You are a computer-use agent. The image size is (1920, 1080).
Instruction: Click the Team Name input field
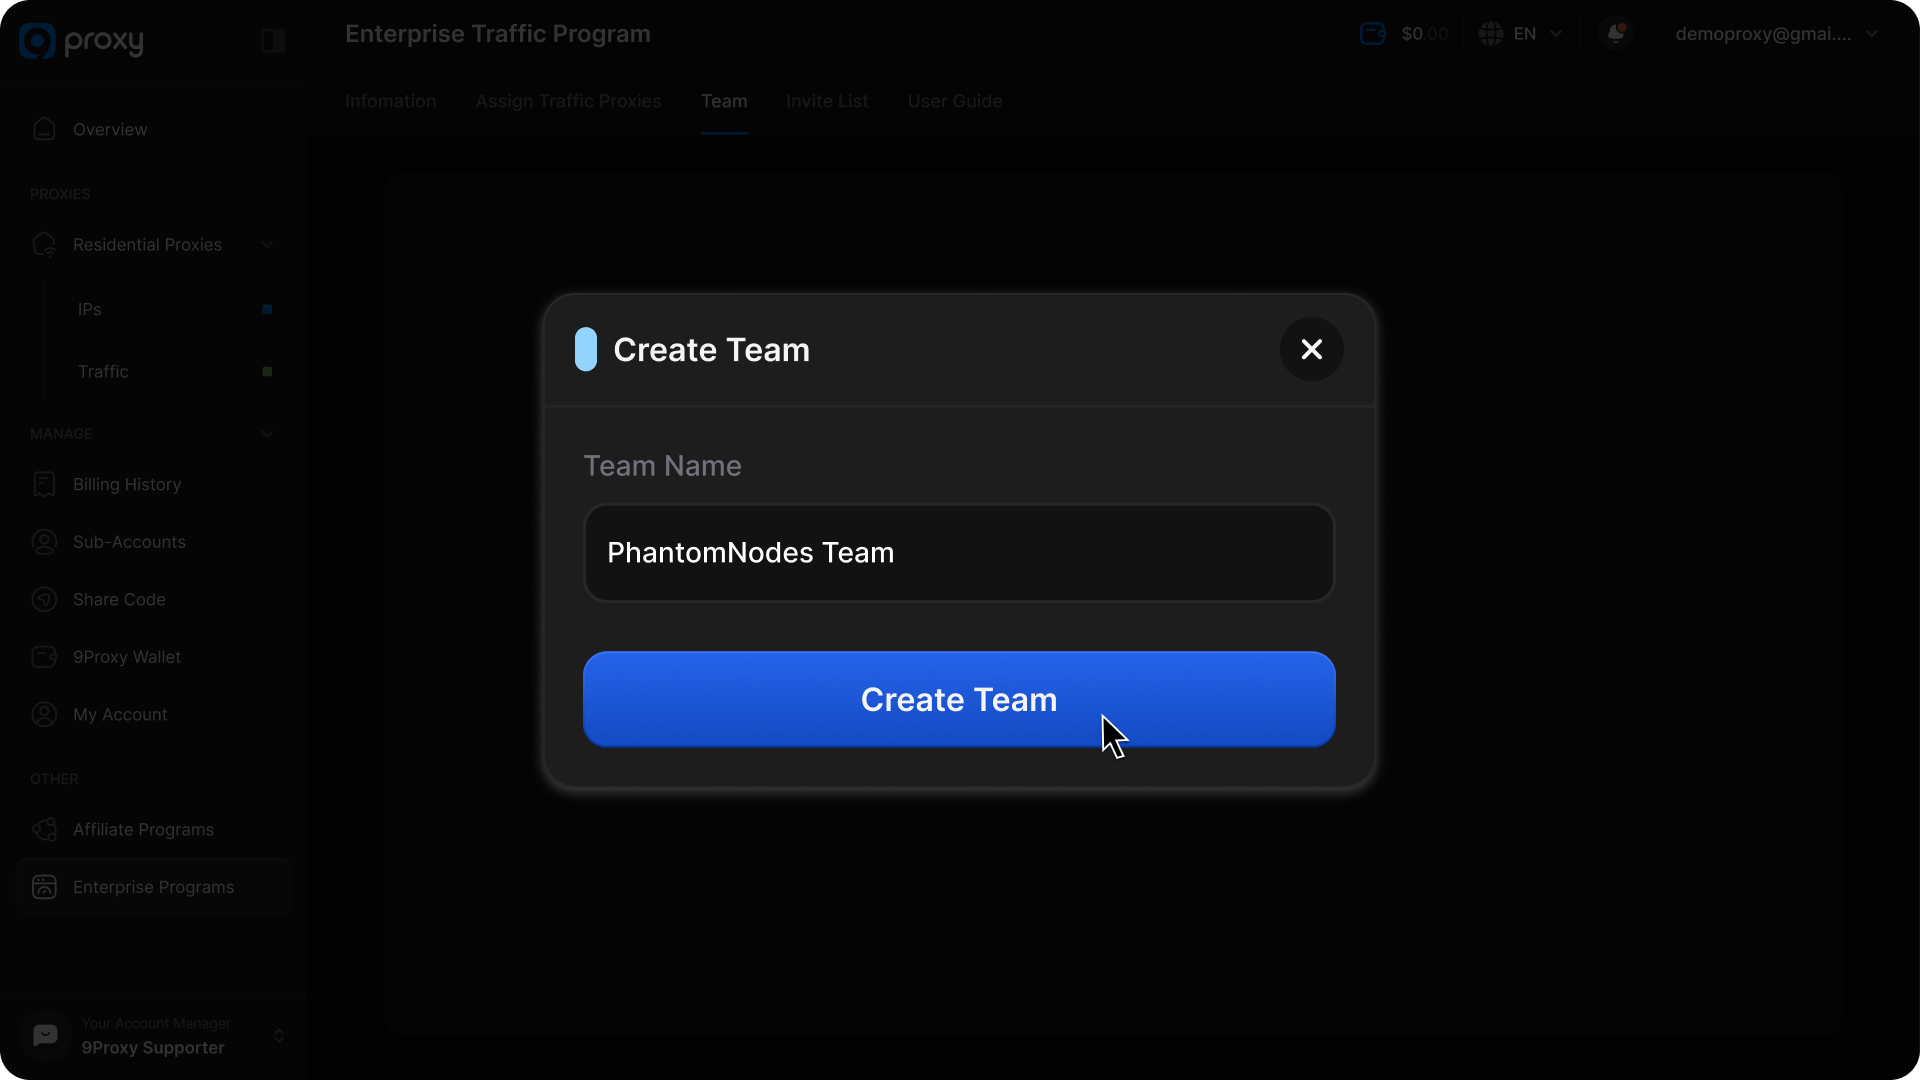pos(958,553)
